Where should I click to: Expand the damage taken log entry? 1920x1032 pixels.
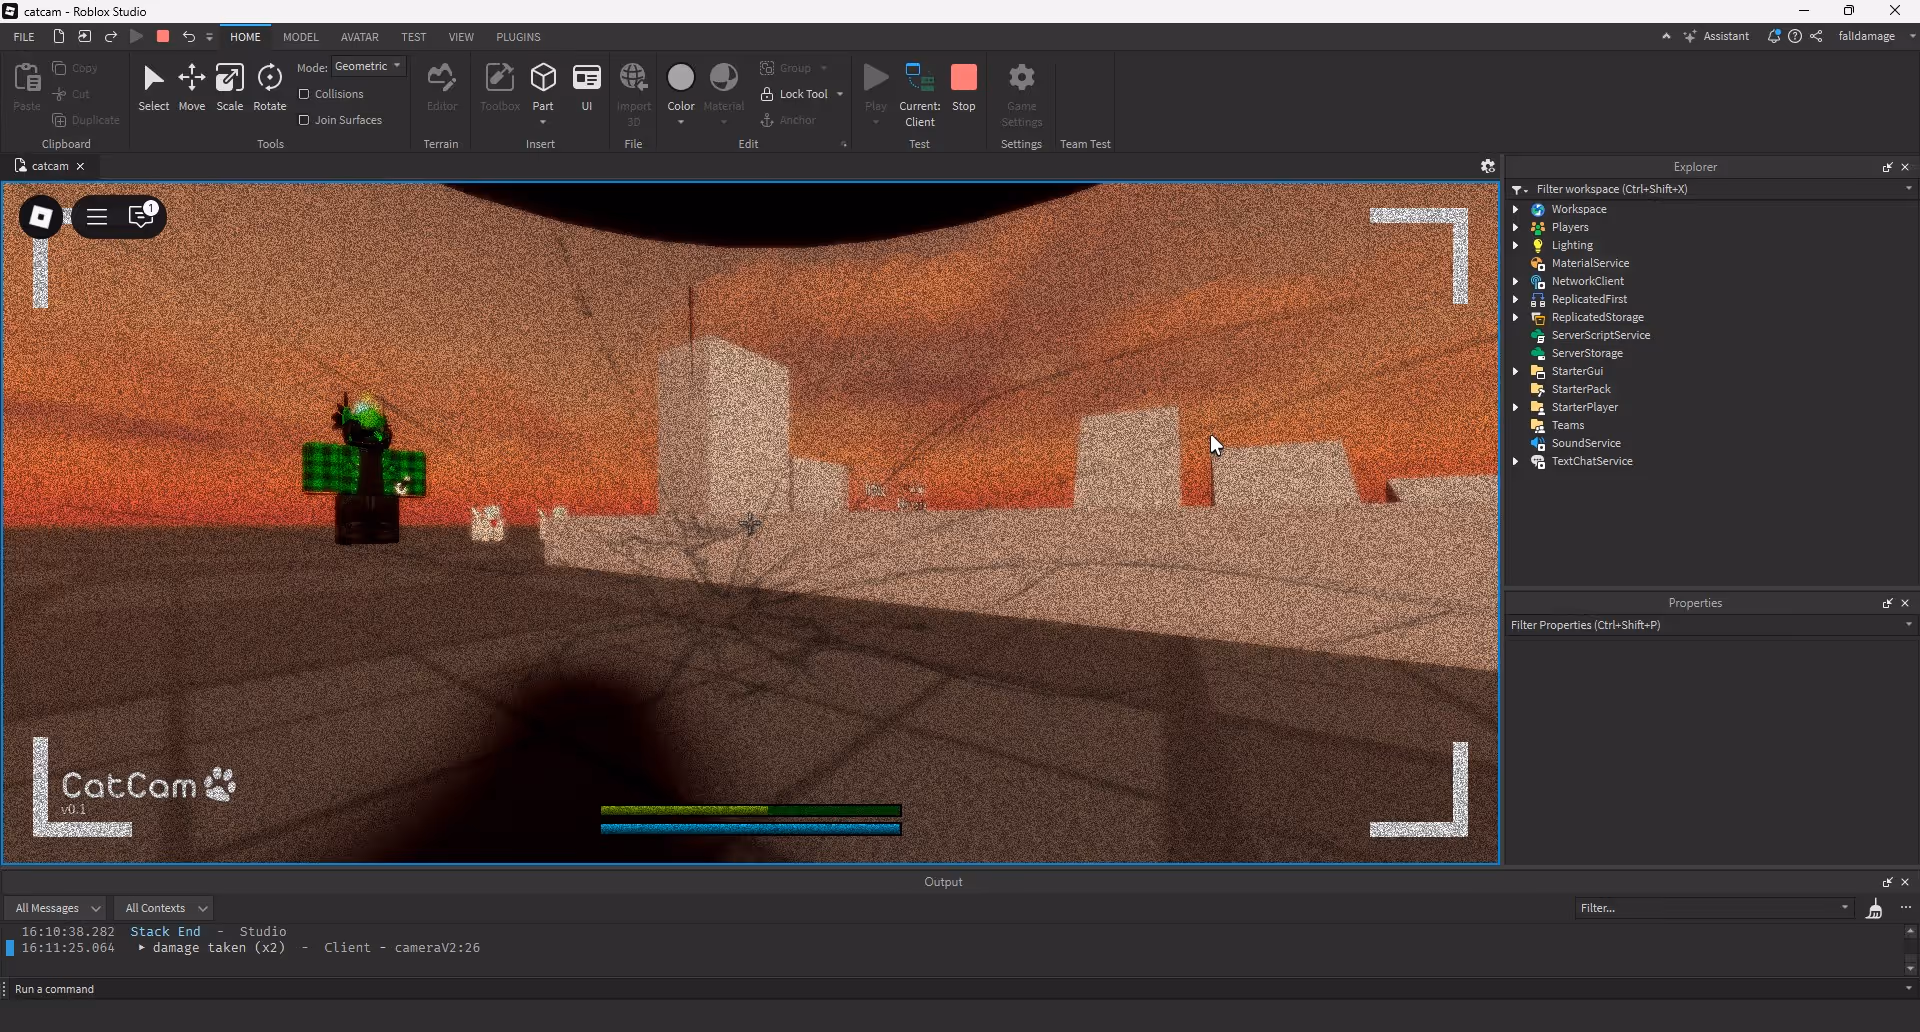tap(141, 947)
